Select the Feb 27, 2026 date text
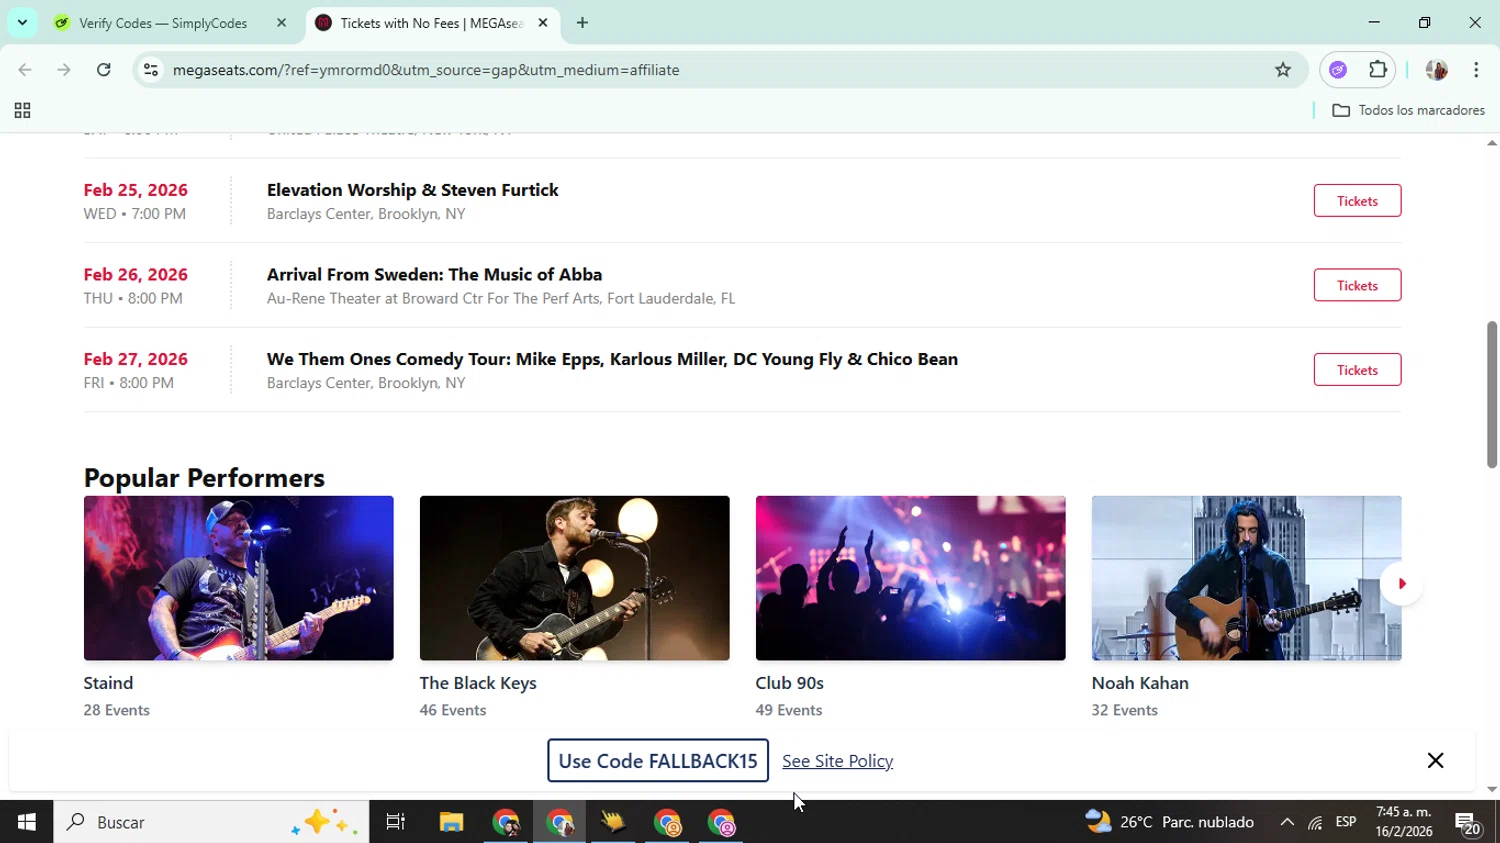Viewport: 1500px width, 843px height. (136, 359)
